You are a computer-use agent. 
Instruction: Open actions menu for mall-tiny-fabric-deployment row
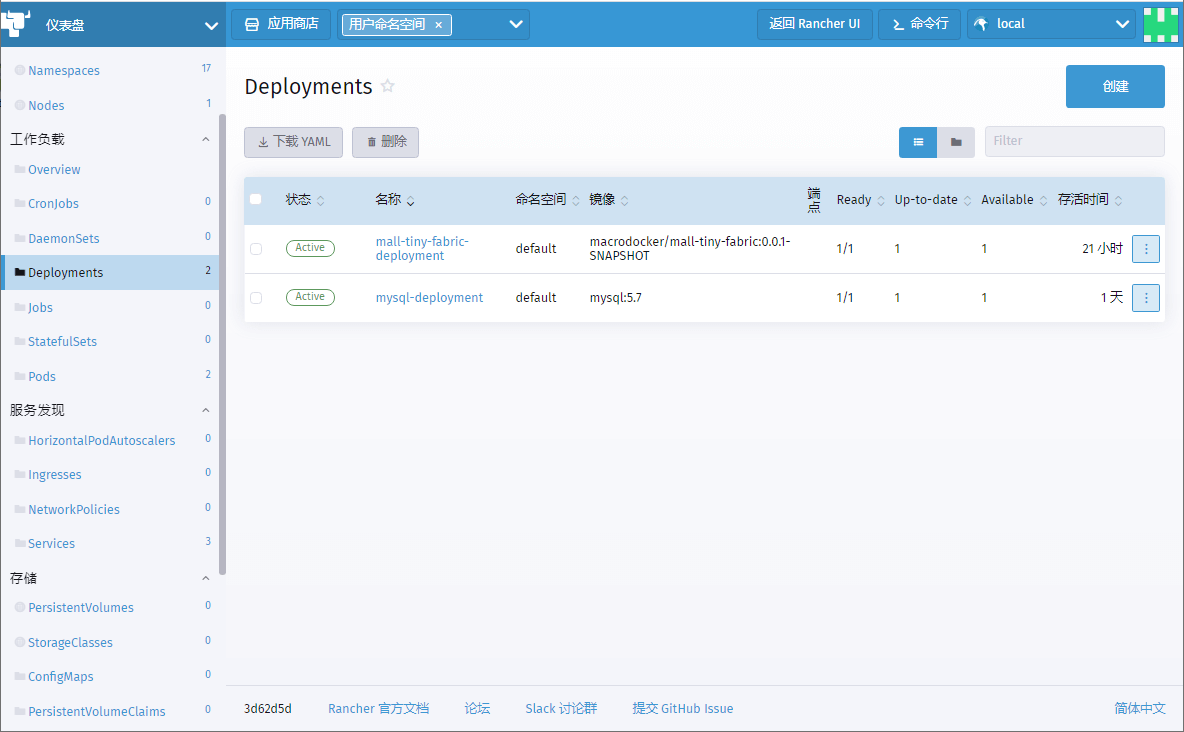pyautogui.click(x=1145, y=249)
